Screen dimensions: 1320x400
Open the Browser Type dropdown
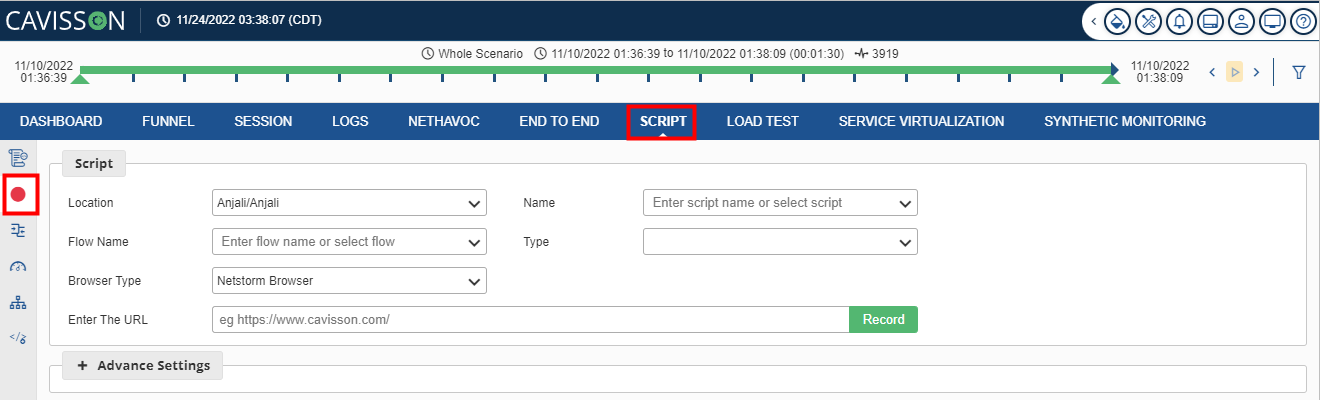tap(350, 281)
